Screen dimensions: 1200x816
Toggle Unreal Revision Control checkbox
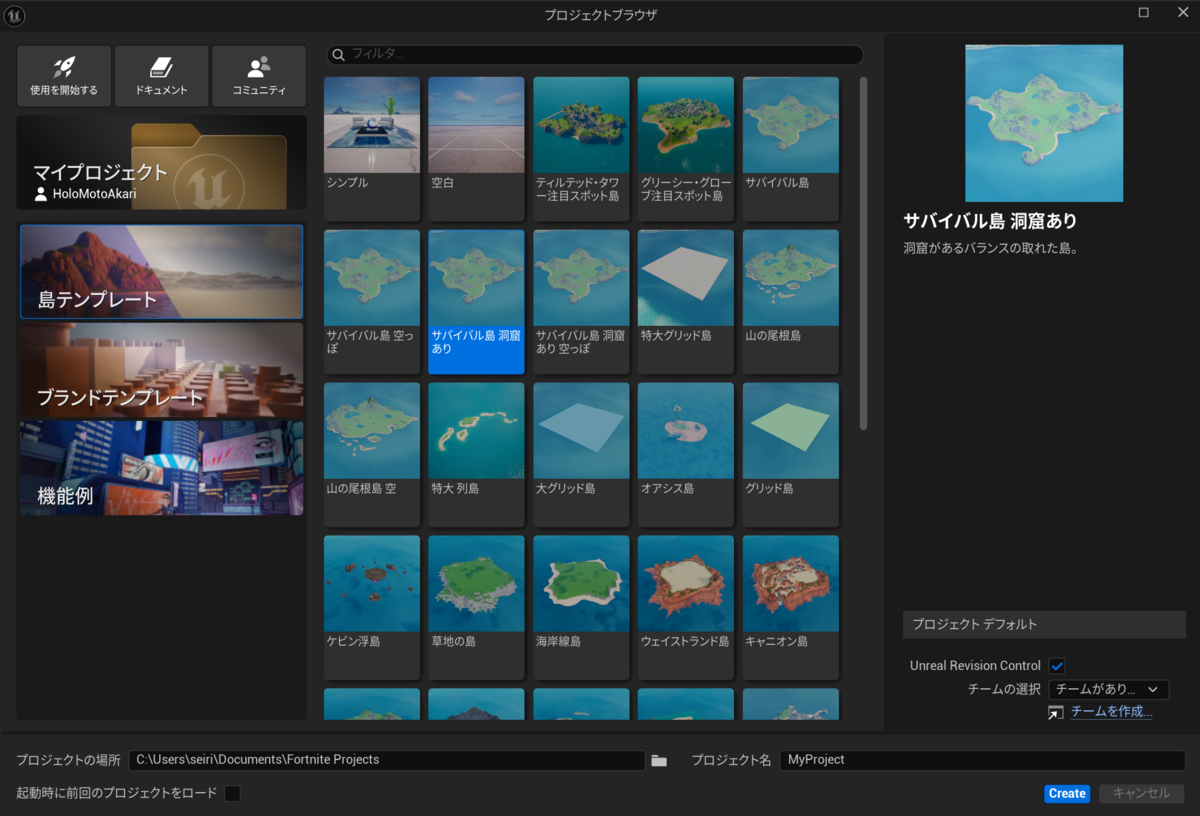pyautogui.click(x=1057, y=666)
